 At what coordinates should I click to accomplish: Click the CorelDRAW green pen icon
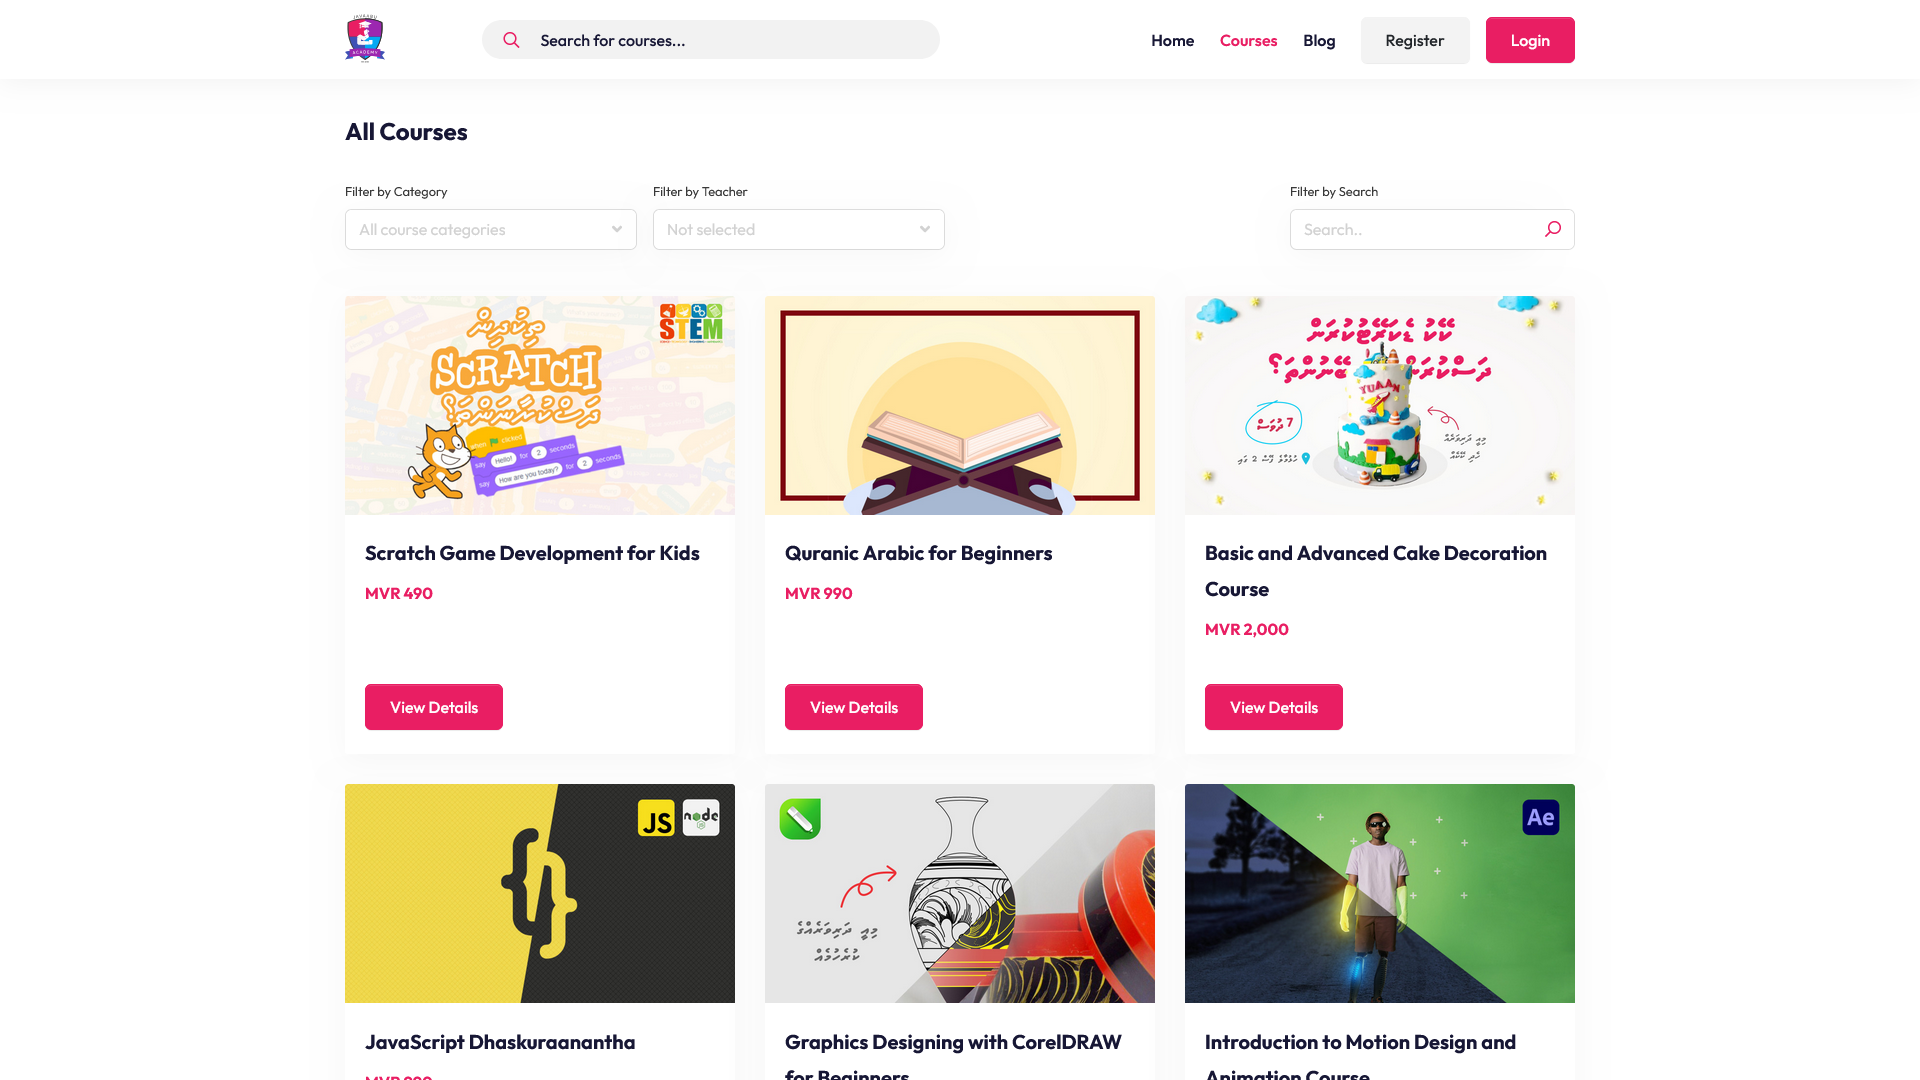800,819
